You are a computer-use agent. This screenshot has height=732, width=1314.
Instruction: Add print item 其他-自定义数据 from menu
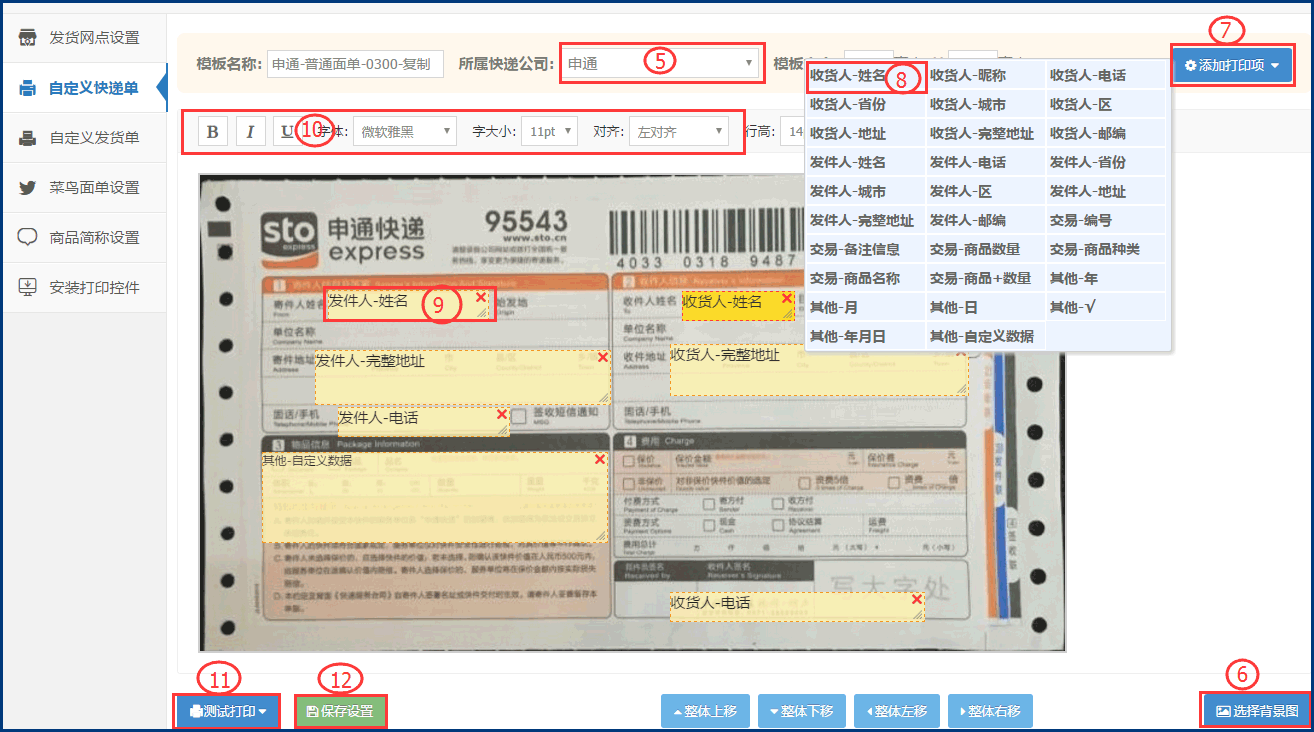pos(985,336)
